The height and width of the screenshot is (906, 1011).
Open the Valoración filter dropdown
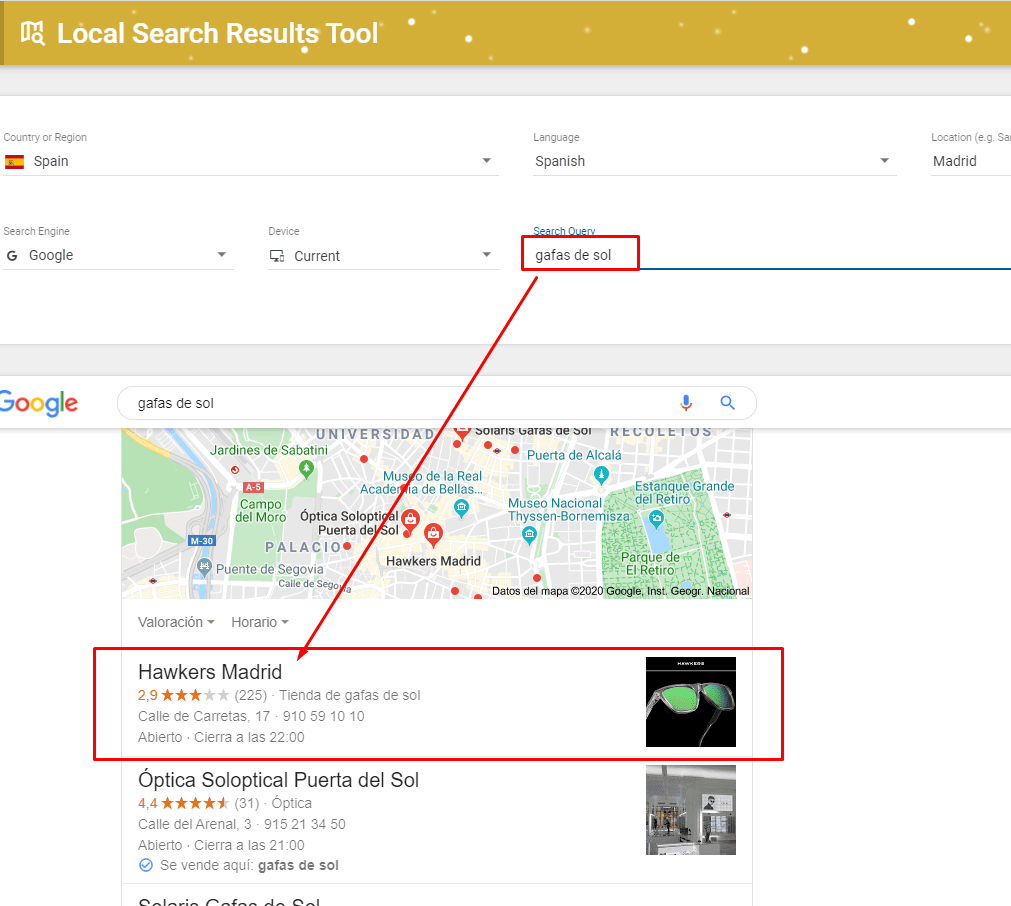point(176,622)
